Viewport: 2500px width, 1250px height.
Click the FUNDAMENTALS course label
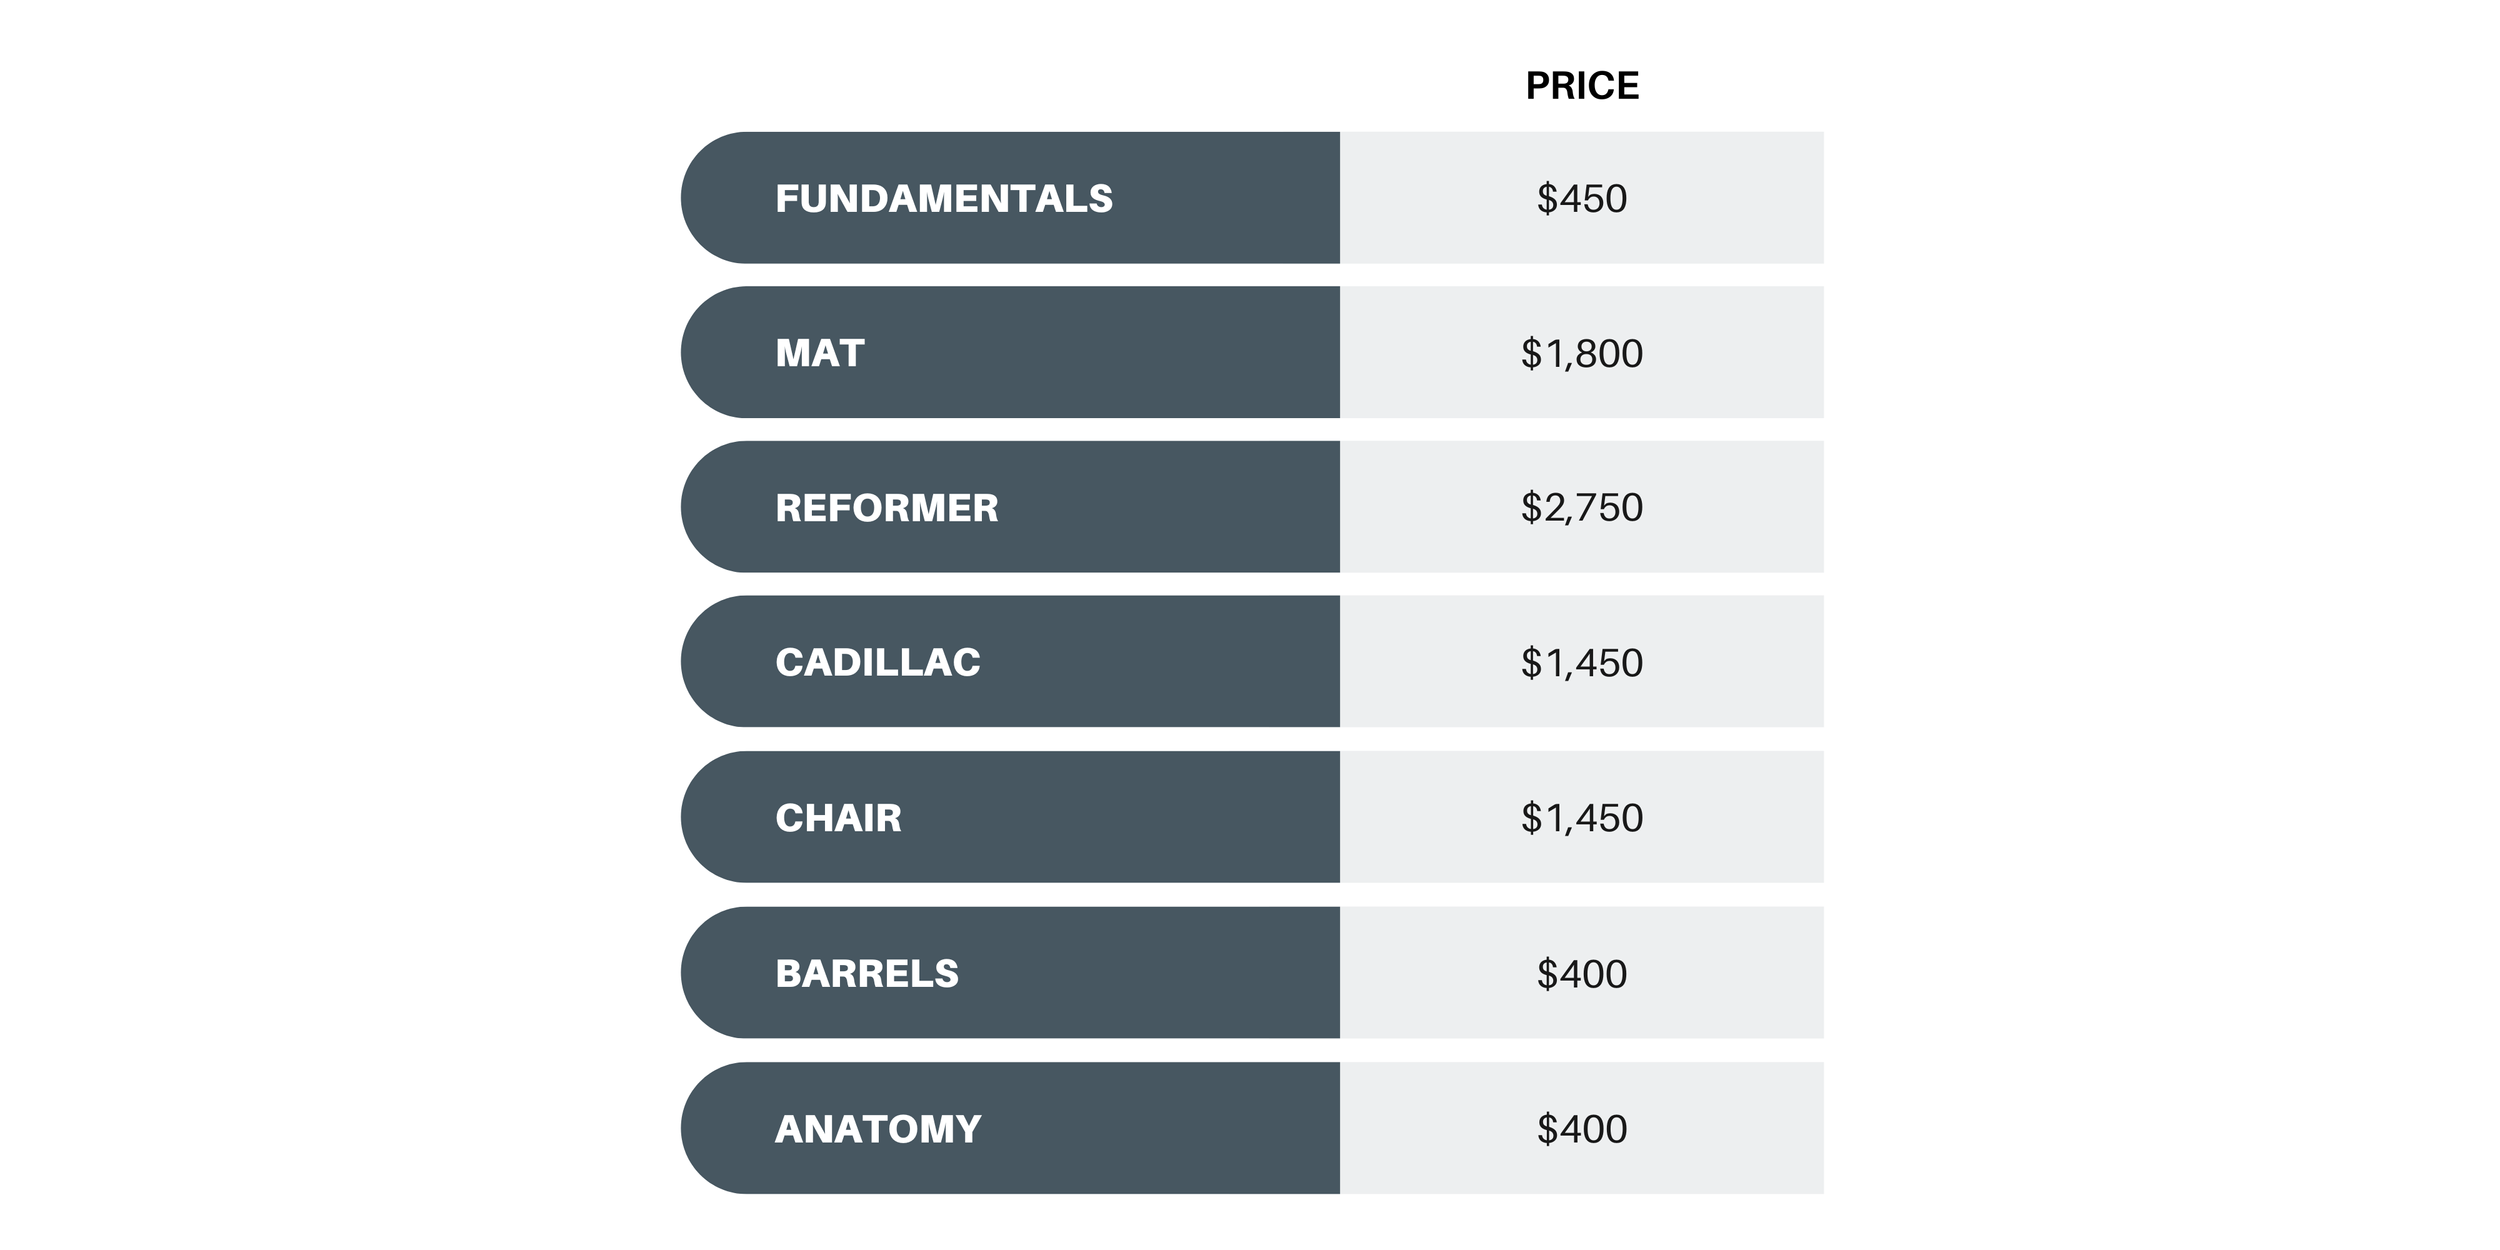pyautogui.click(x=943, y=198)
